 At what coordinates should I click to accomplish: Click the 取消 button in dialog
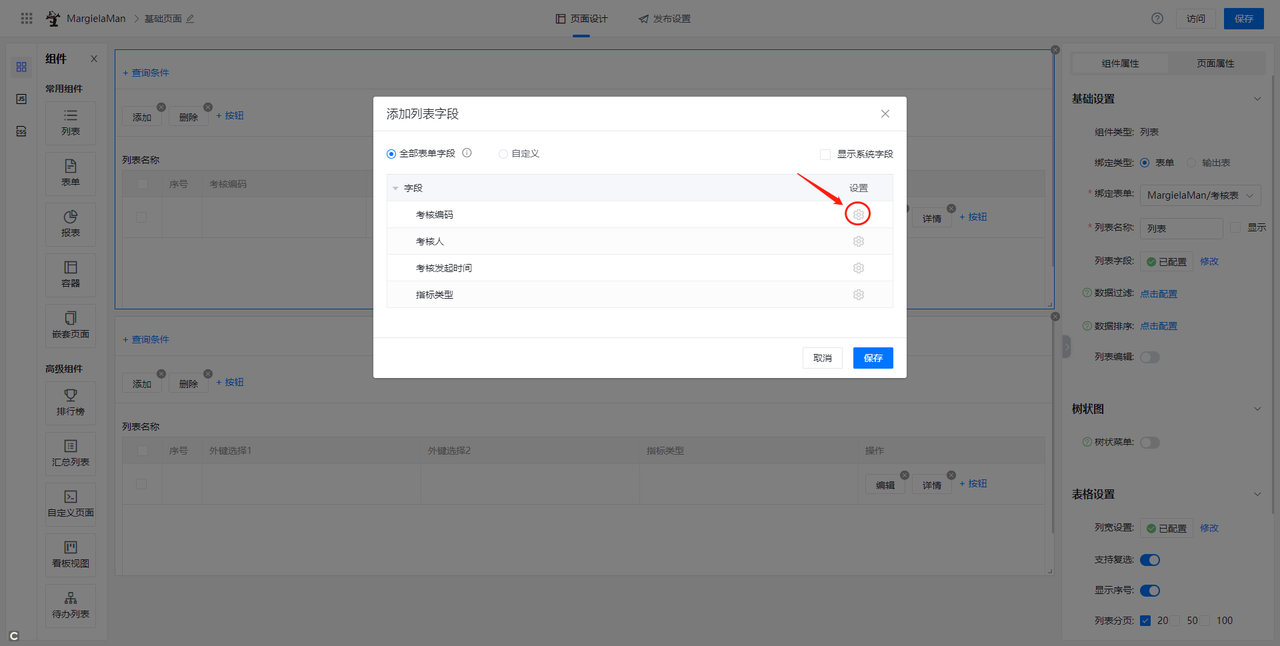(x=822, y=358)
